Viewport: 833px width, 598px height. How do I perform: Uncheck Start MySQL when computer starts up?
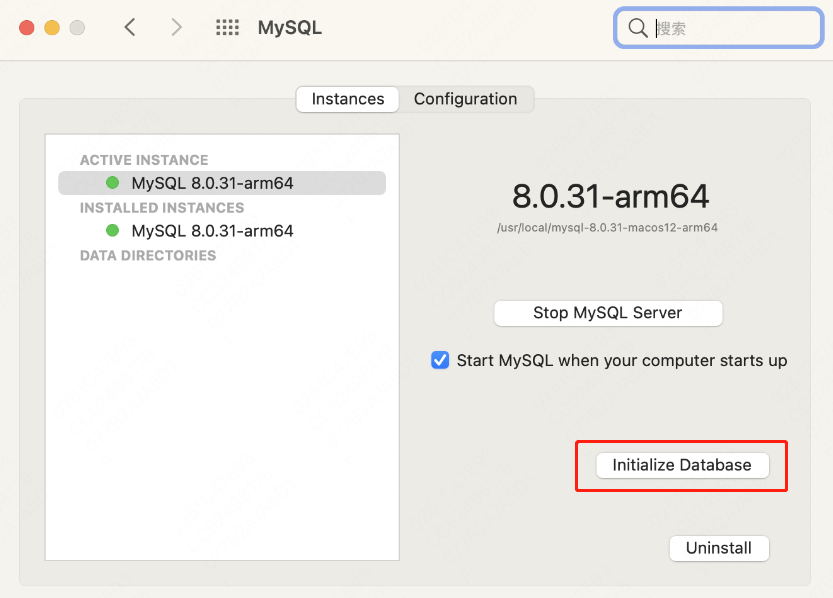[440, 360]
